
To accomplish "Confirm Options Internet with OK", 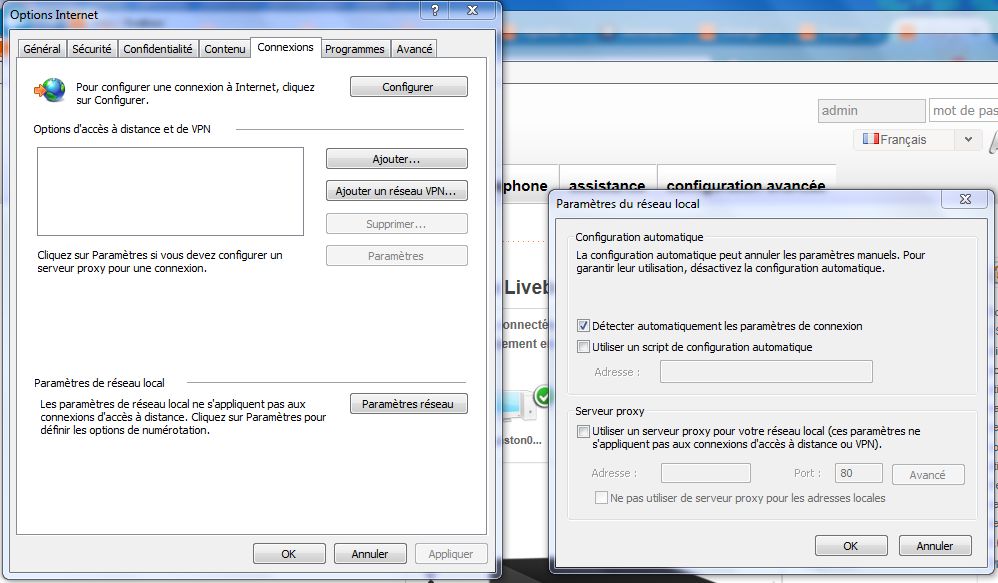I will click(x=289, y=554).
